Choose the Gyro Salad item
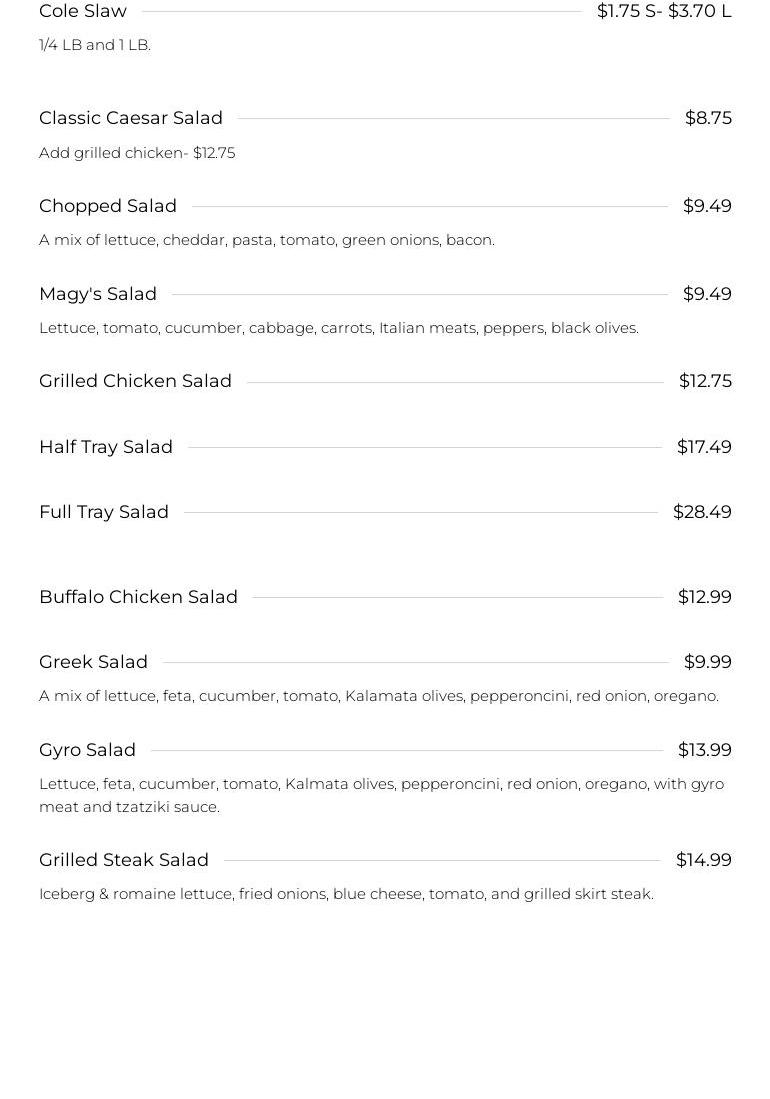The width and height of the screenshot is (770, 1099). pyautogui.click(x=87, y=750)
